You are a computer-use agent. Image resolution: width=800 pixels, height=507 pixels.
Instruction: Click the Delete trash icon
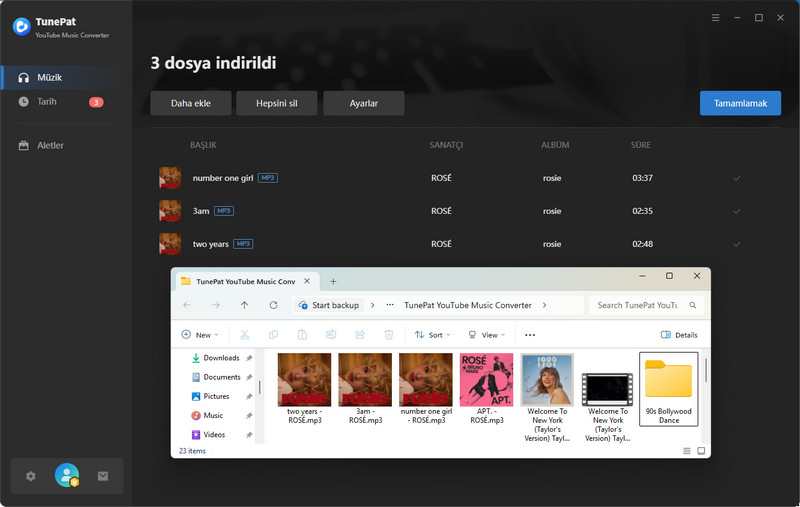[x=389, y=335]
